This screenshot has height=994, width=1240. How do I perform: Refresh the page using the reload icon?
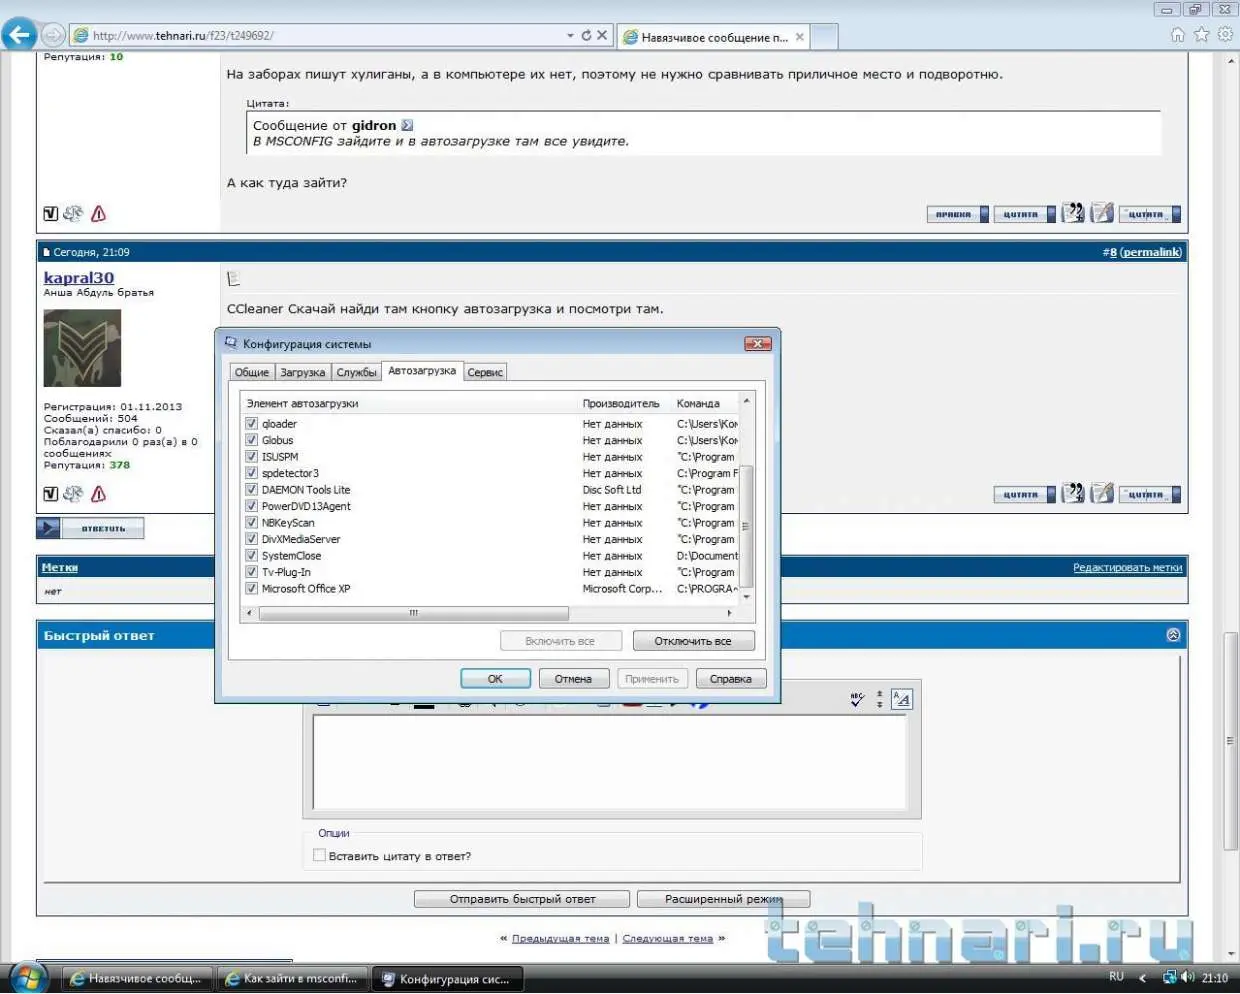586,35
